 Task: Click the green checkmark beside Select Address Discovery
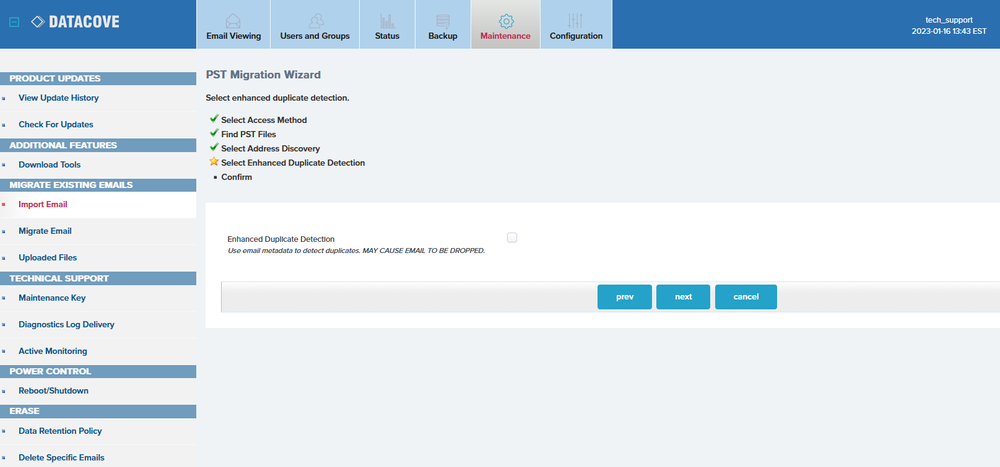point(214,147)
